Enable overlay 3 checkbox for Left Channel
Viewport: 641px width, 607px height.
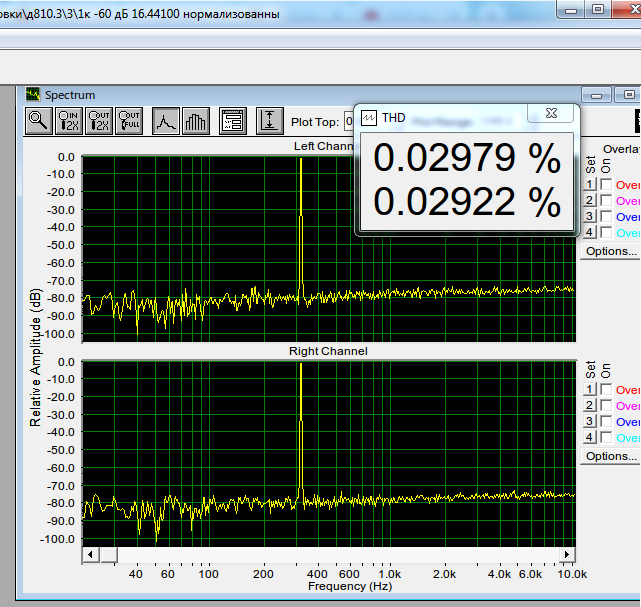click(606, 217)
